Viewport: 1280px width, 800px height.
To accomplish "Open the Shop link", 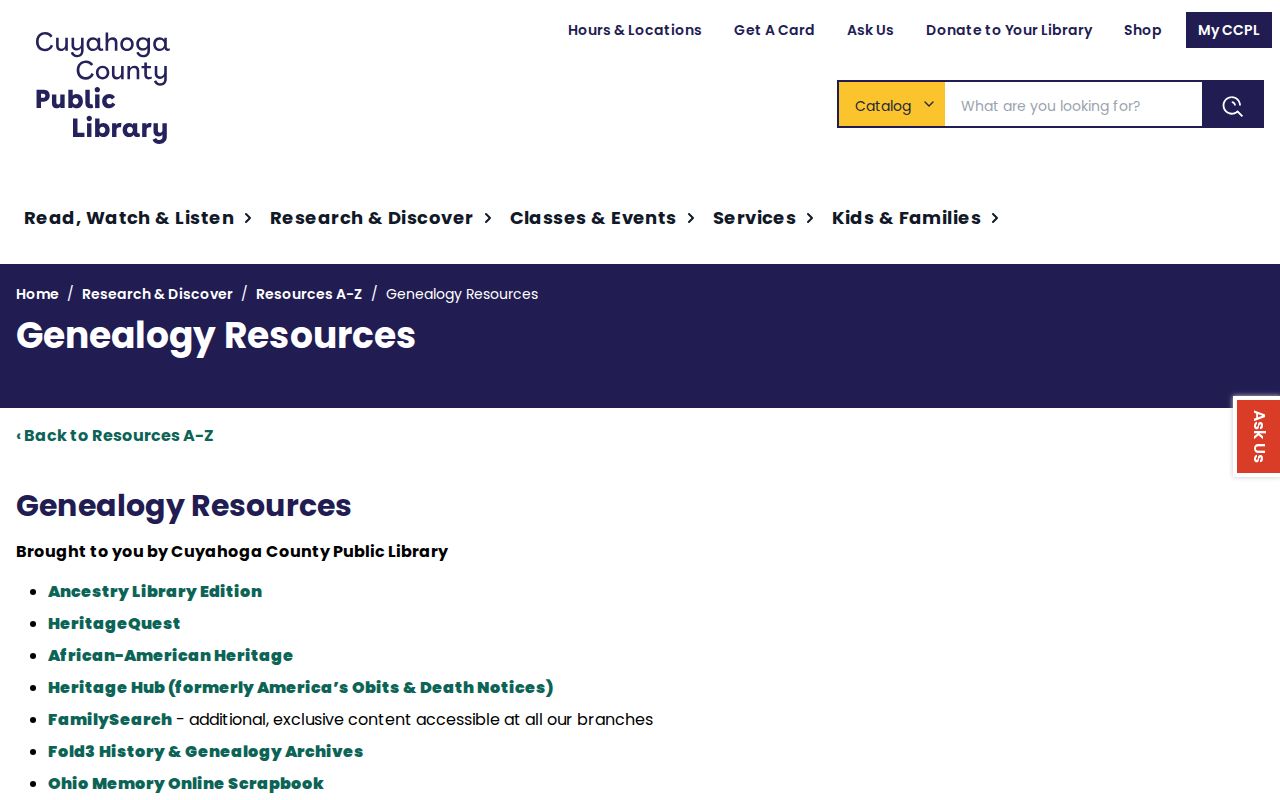I will 1142,30.
